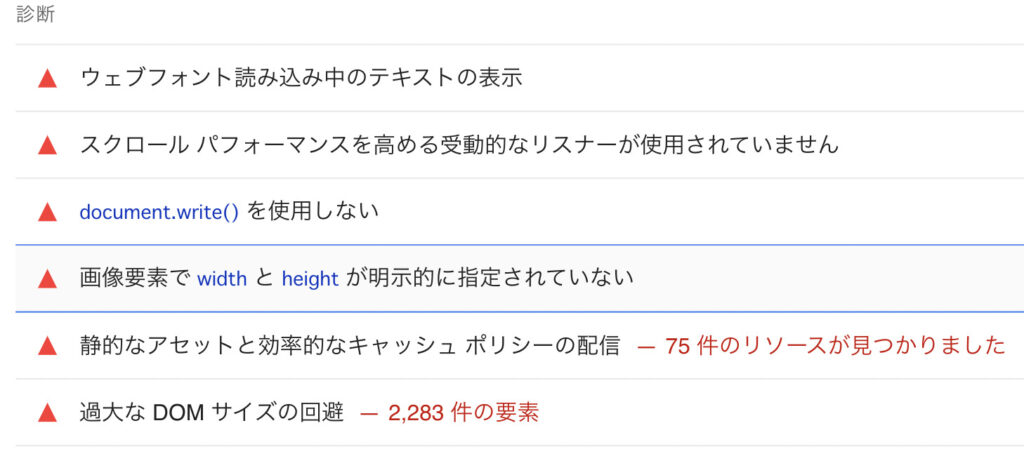The height and width of the screenshot is (449, 1024).
Task: Open the blue height link
Action: (310, 279)
